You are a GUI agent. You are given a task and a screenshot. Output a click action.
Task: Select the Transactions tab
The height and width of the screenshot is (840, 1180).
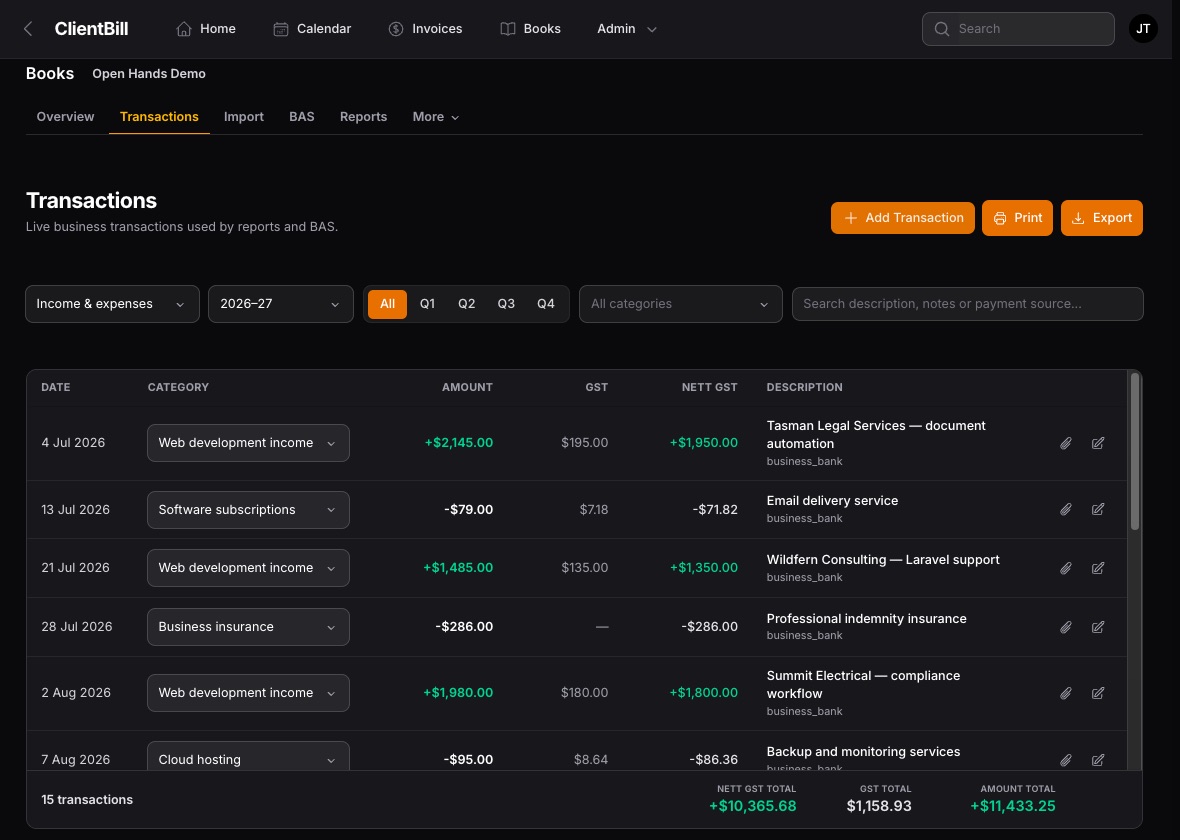coord(159,117)
